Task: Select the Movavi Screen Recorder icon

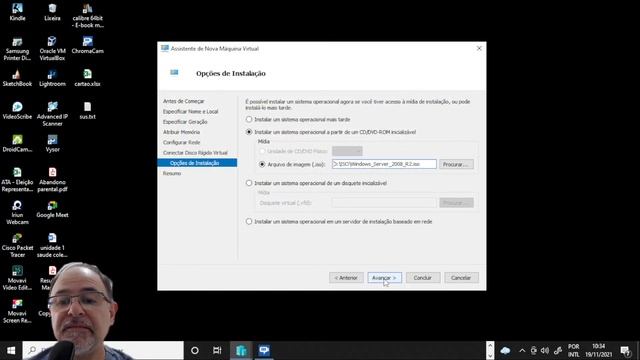Action: point(17,311)
